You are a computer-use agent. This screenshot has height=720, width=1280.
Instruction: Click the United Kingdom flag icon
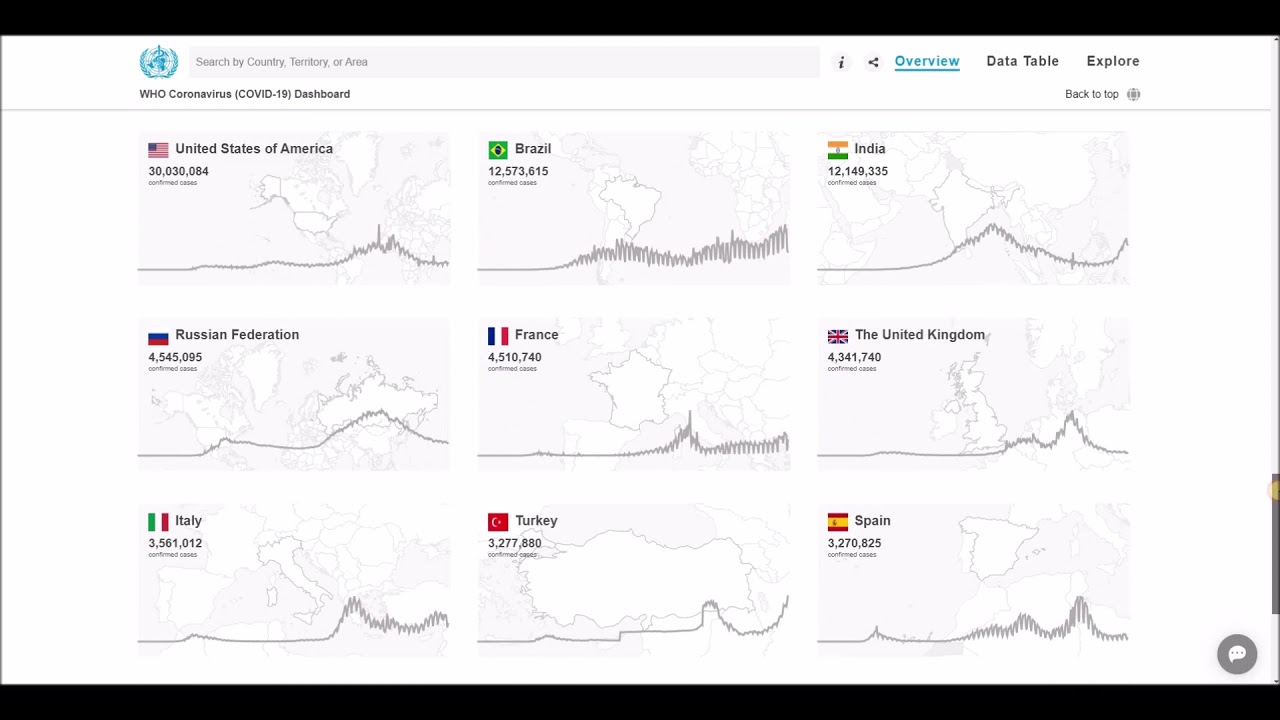838,336
